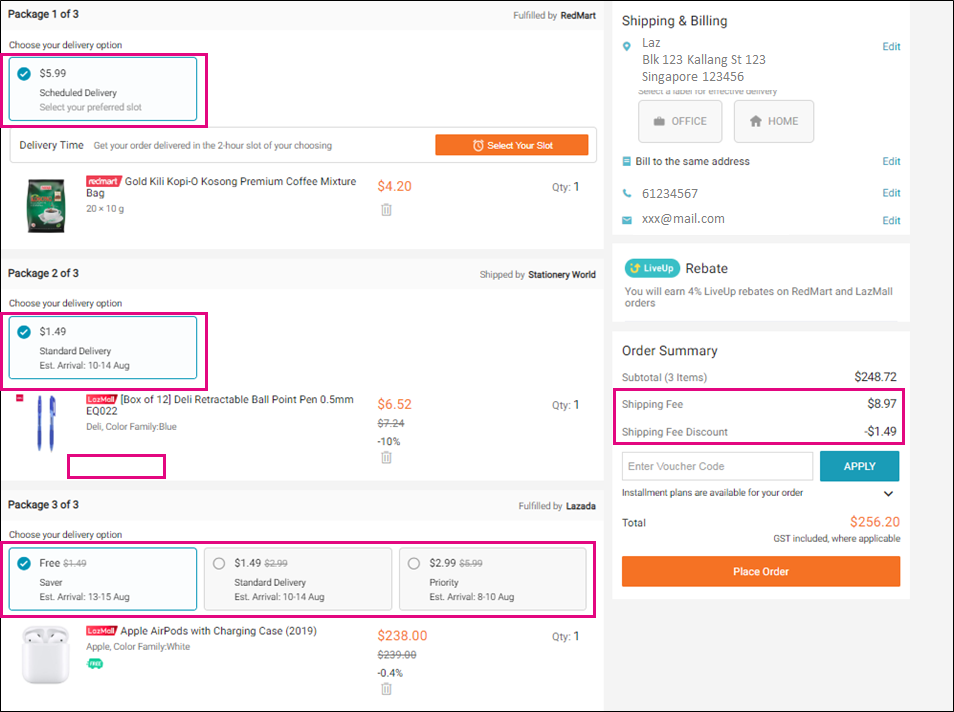Choose the $1.49 Standard Delivery for Package 3
954x712 pixels.
[x=298, y=579]
